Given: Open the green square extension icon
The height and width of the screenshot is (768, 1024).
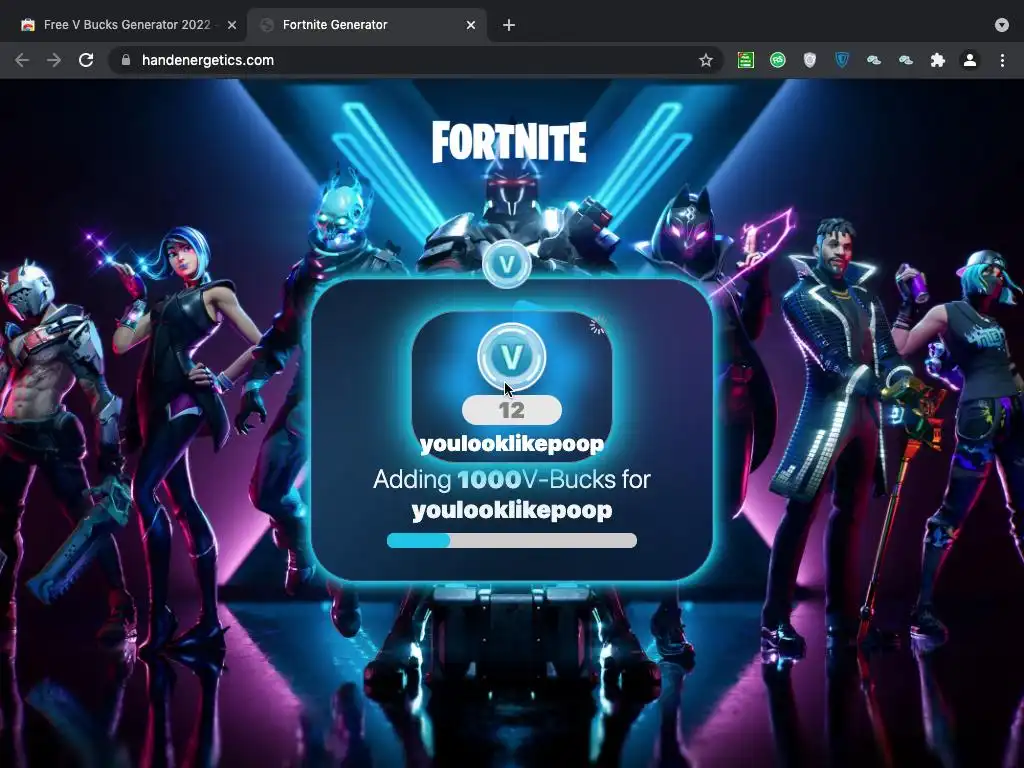Looking at the screenshot, I should (746, 60).
